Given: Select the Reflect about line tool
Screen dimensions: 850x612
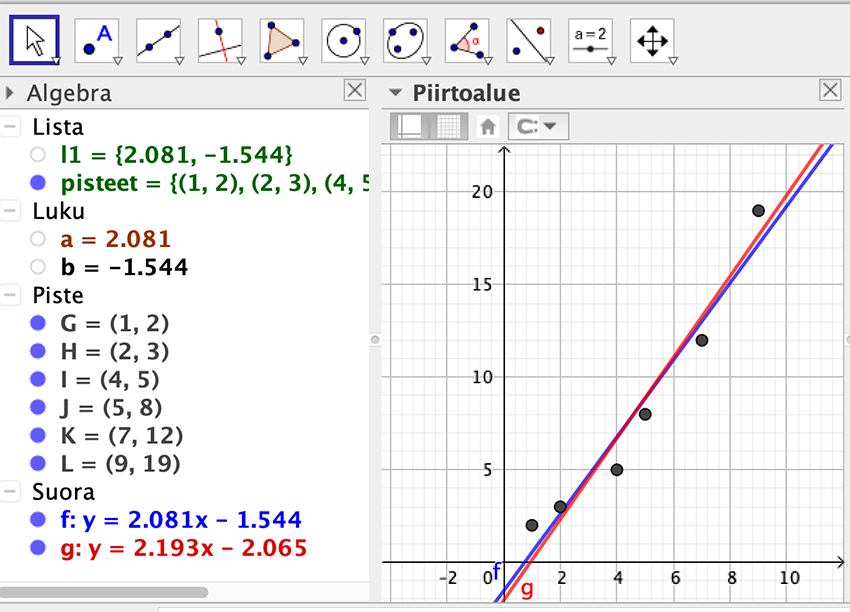Looking at the screenshot, I should [x=529, y=41].
